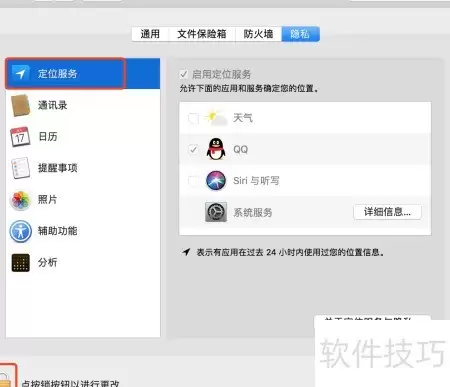Open the 防火墙 tab

pyautogui.click(x=258, y=34)
